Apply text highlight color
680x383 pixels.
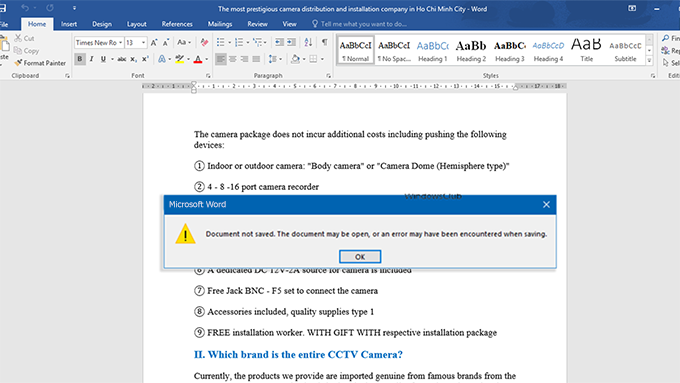180,59
